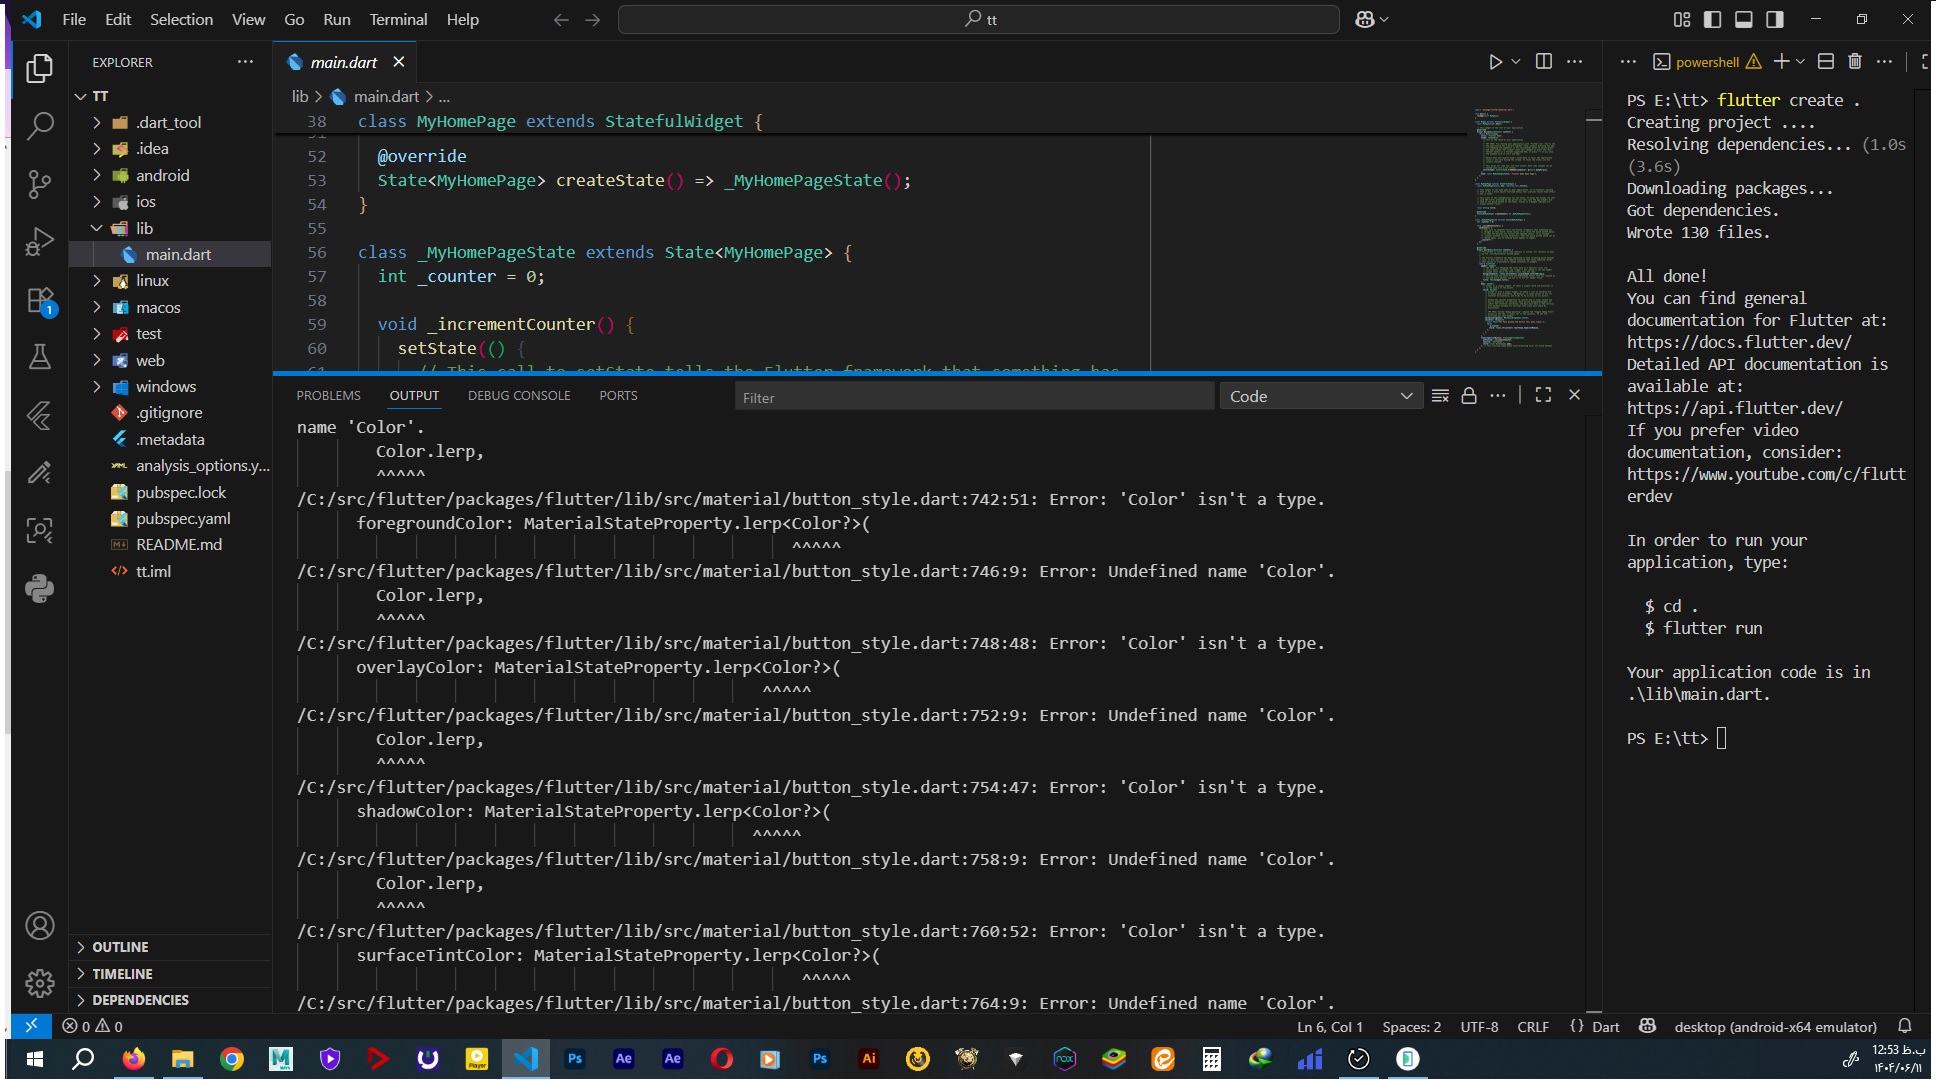Open the Manage gear in activity bar
This screenshot has width=1936, height=1080.
40,984
